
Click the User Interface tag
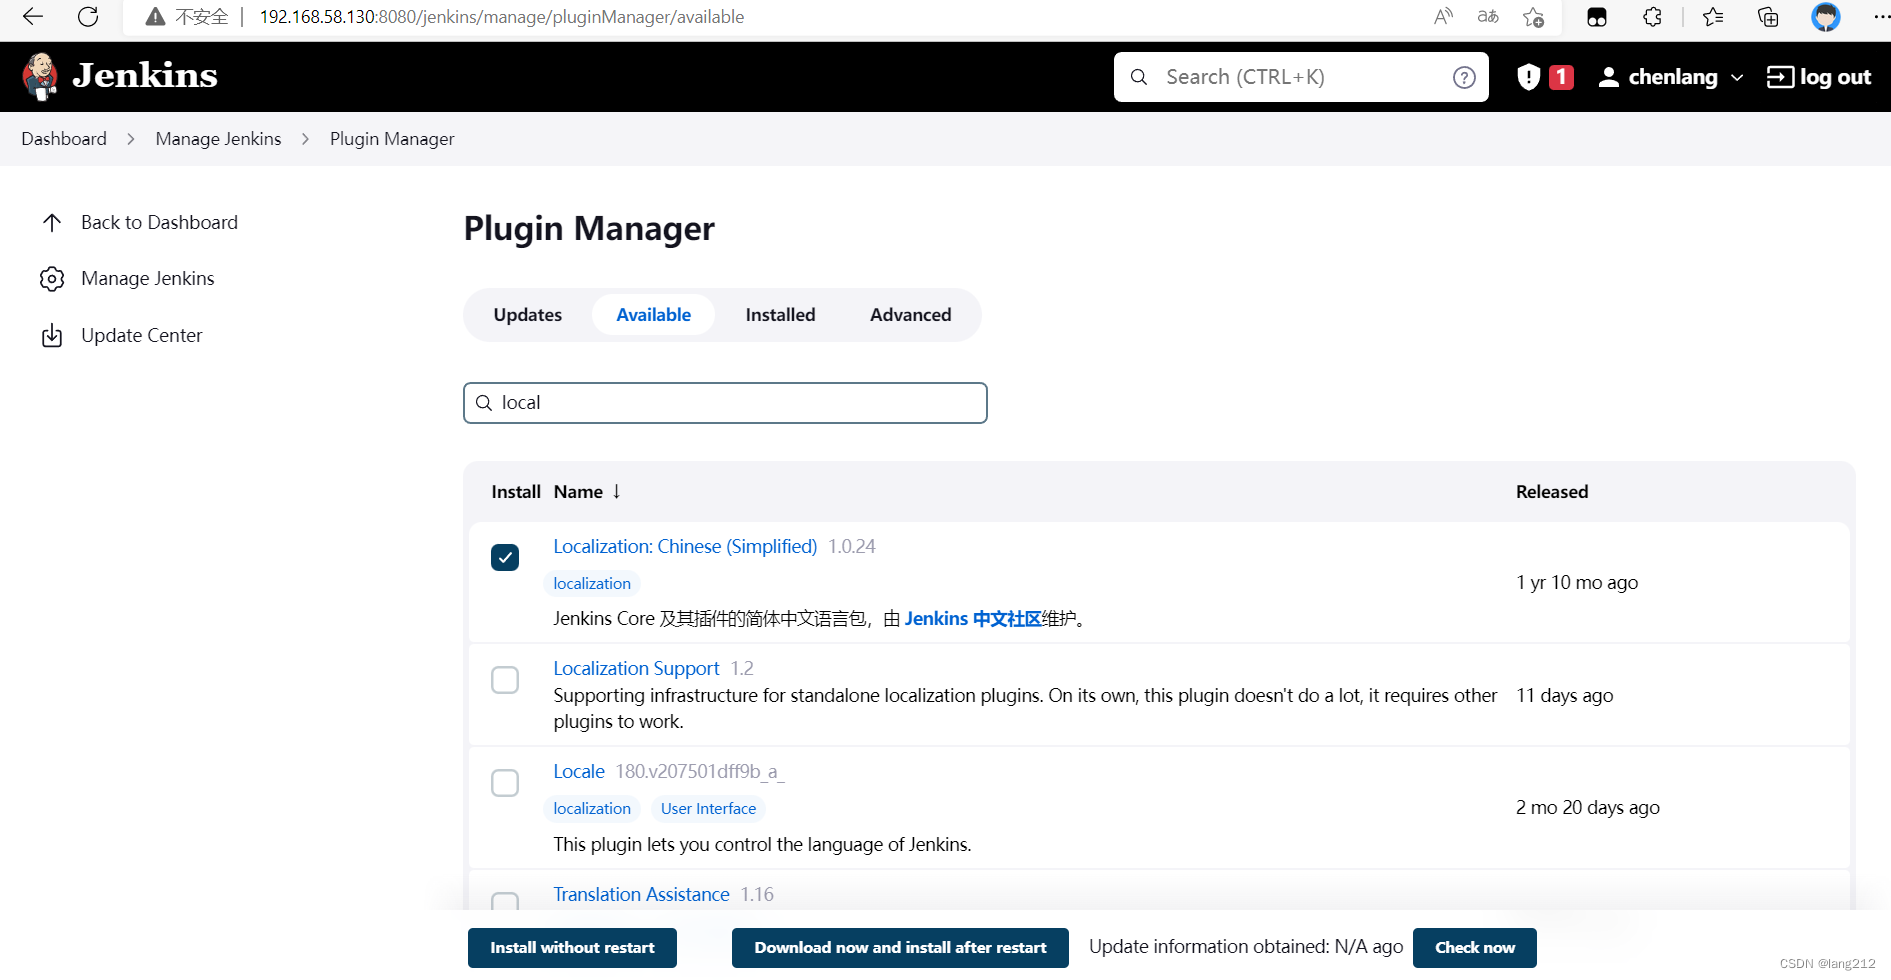point(708,808)
